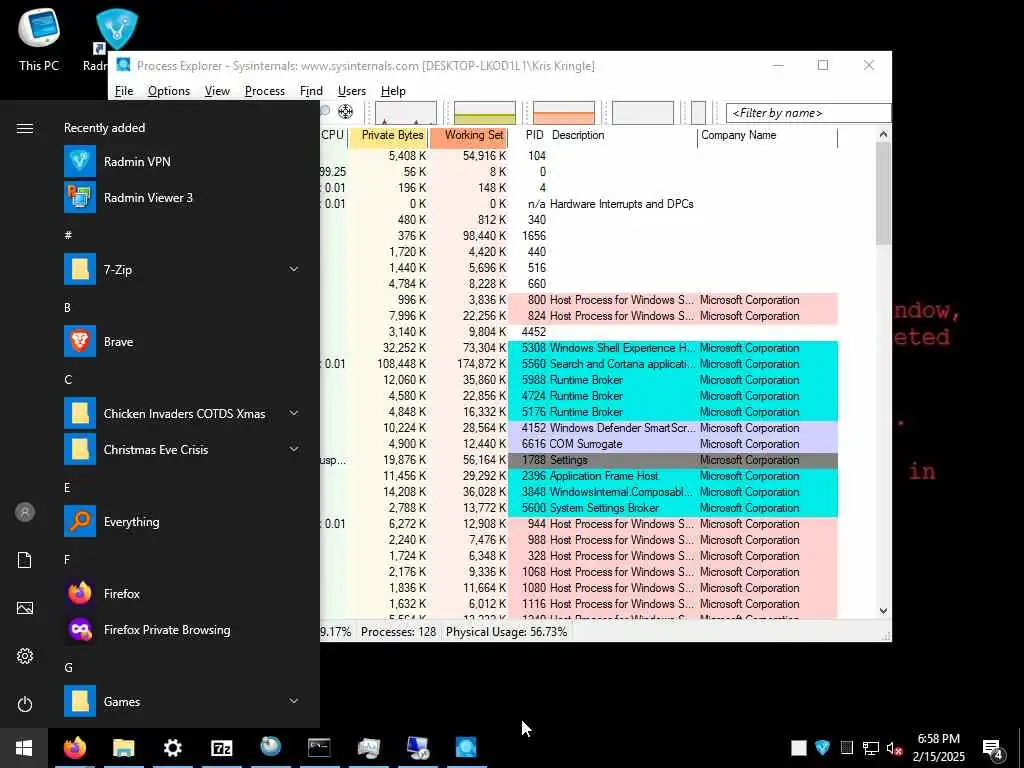1024x768 pixels.
Task: Open the Settings gear on the taskbar
Action: pyautogui.click(x=172, y=748)
